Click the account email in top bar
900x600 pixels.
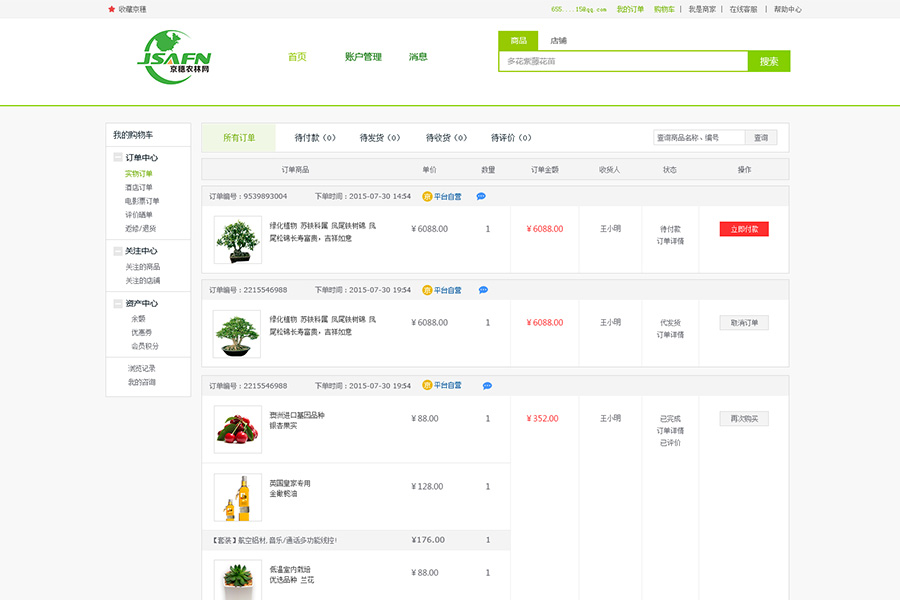tap(579, 9)
